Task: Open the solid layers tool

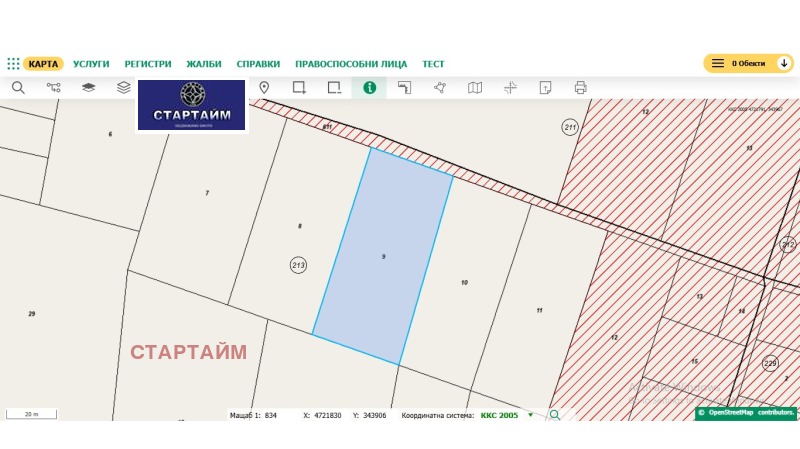Action: click(x=88, y=88)
